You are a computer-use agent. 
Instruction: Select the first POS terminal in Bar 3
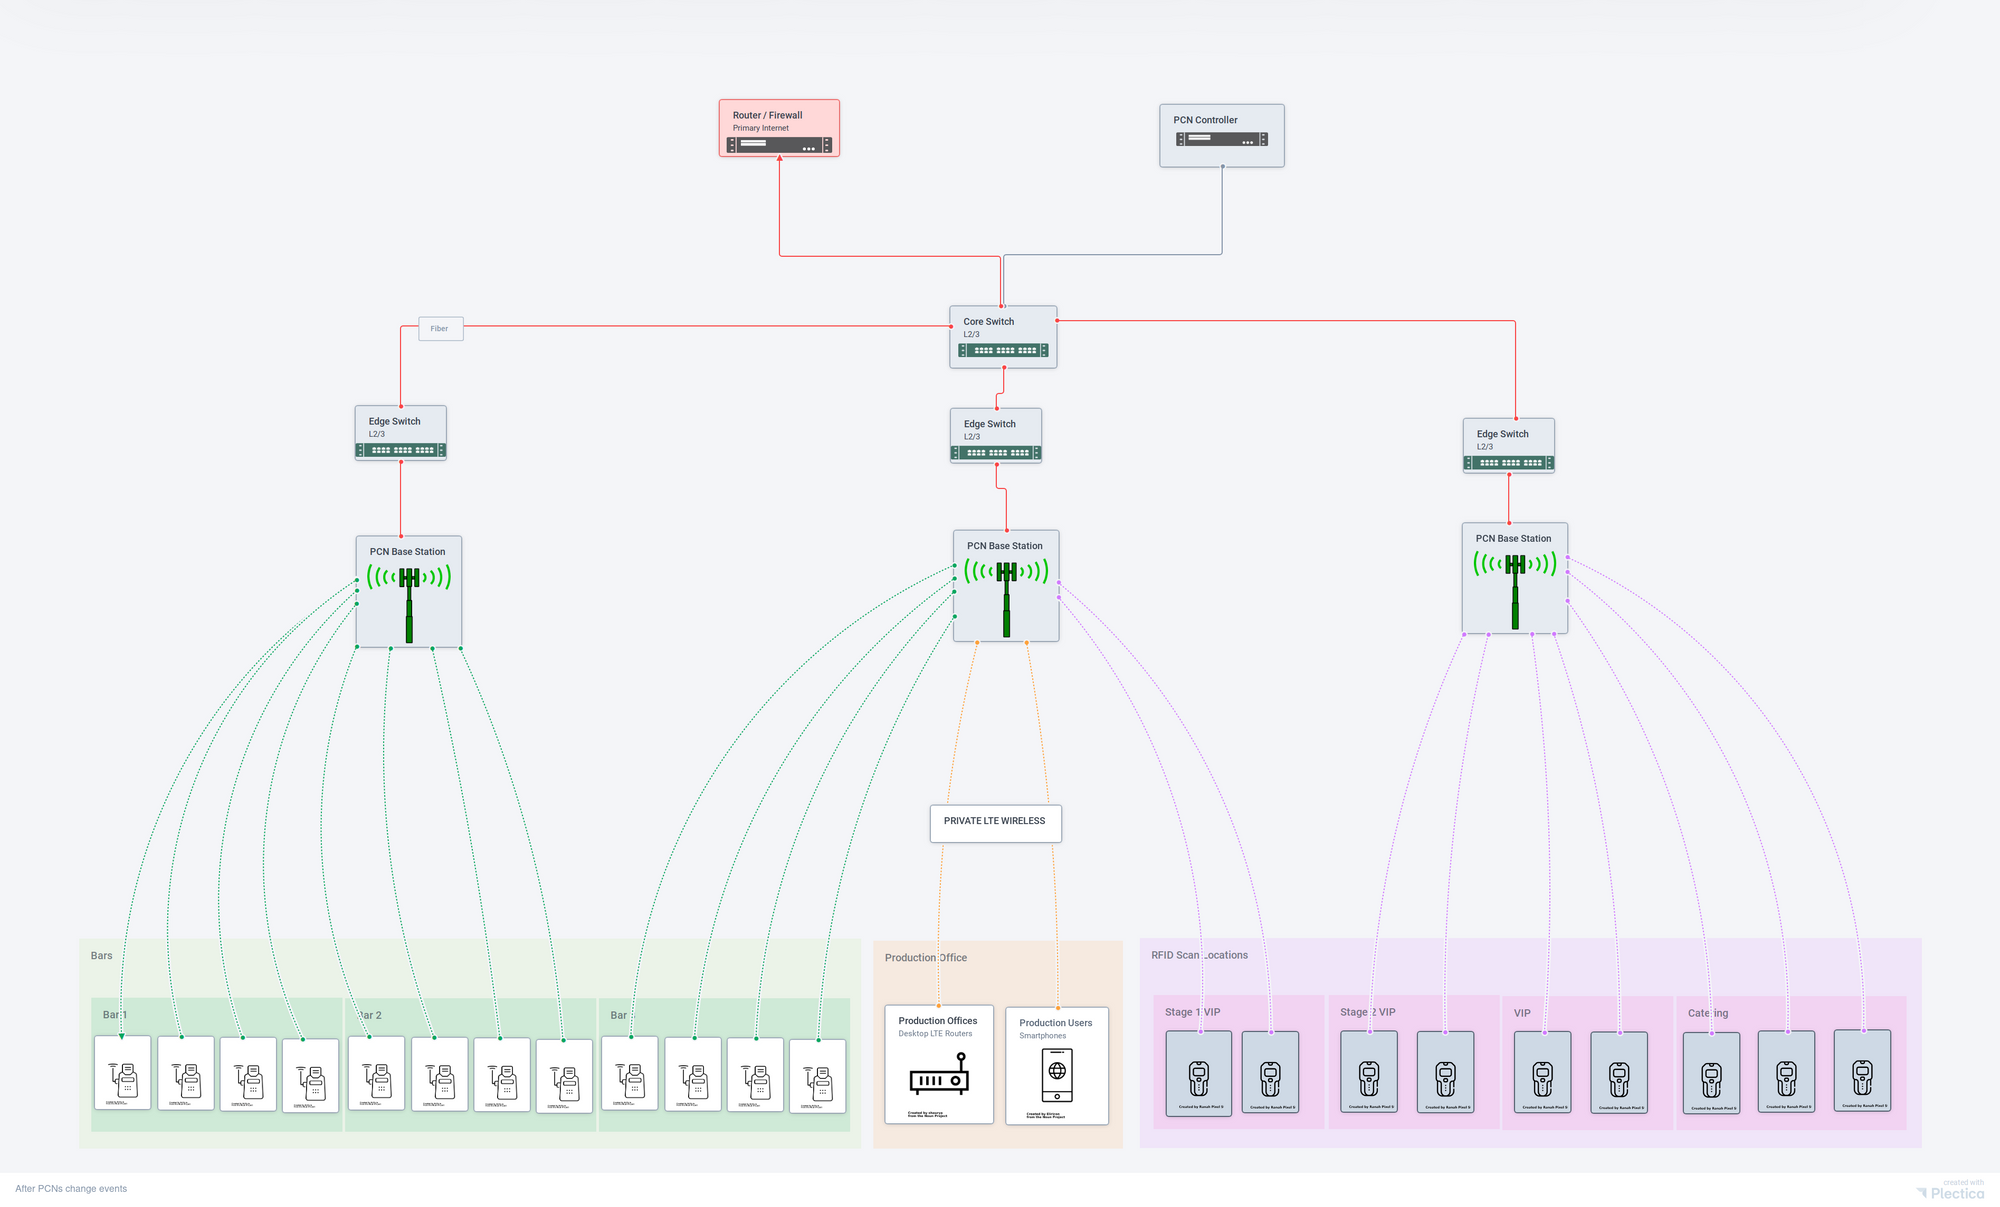point(630,1073)
